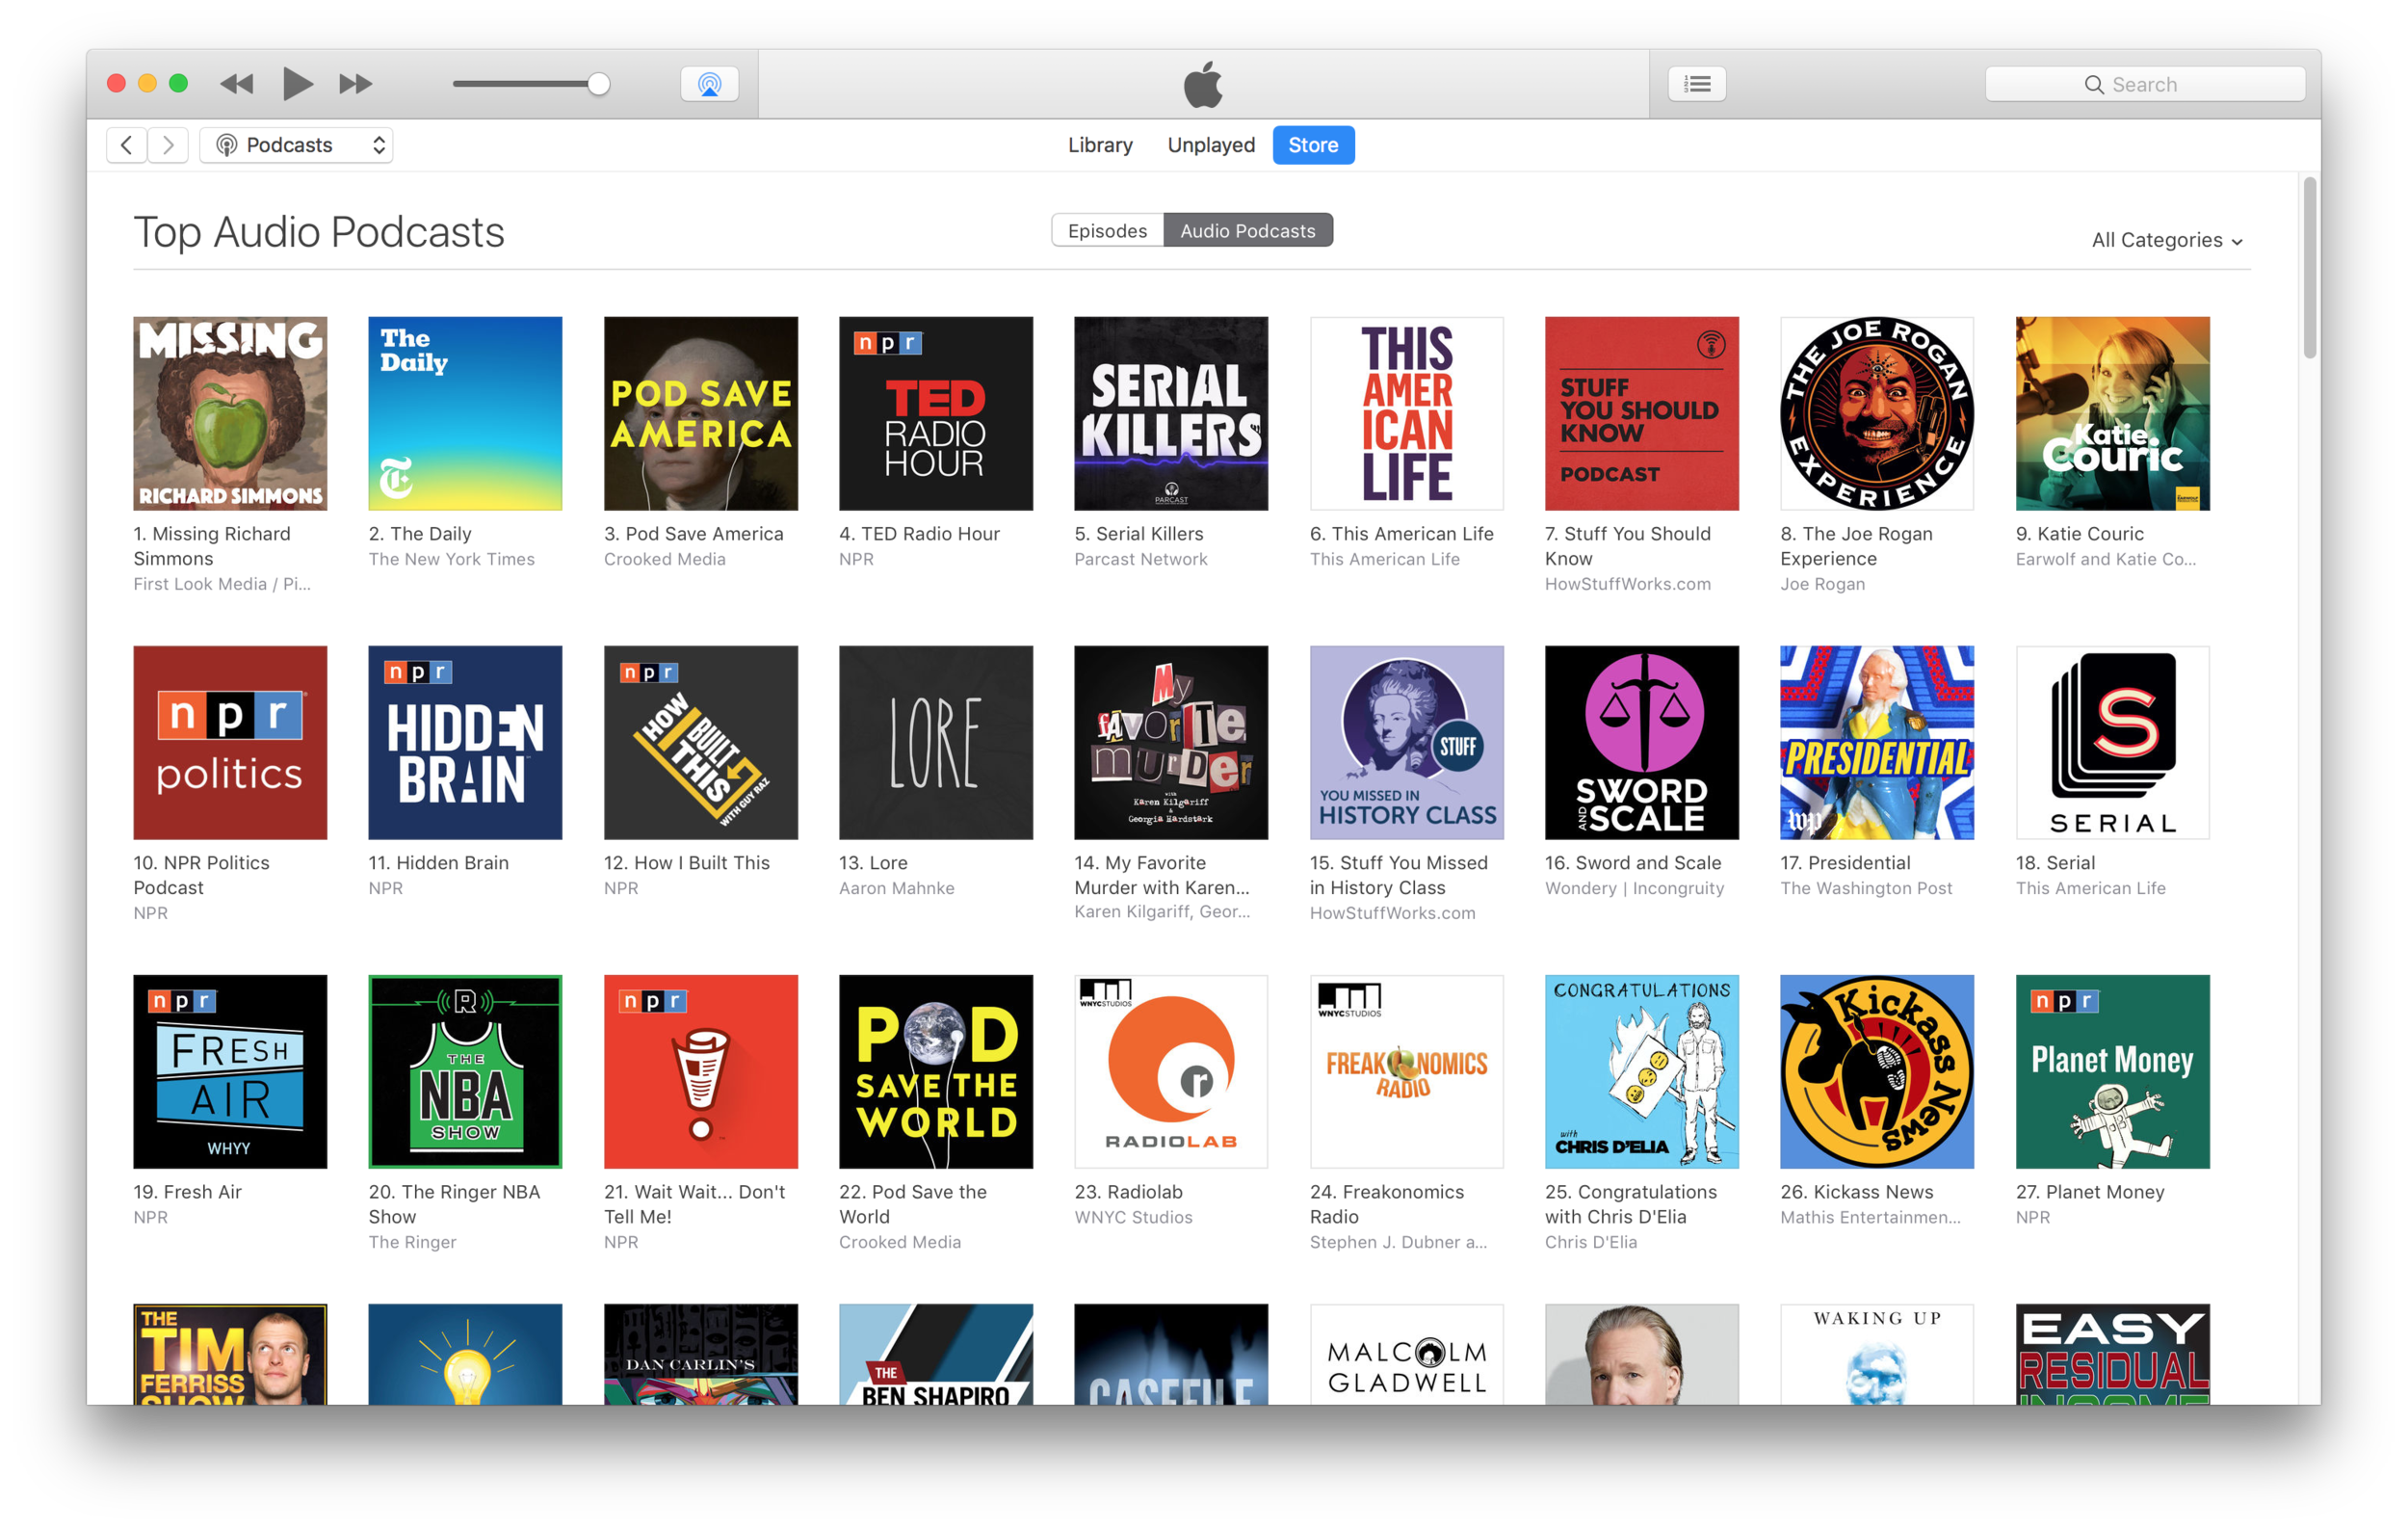Open the Pod Save the World artwork
This screenshot has height=1529, width=2408.
[936, 1072]
